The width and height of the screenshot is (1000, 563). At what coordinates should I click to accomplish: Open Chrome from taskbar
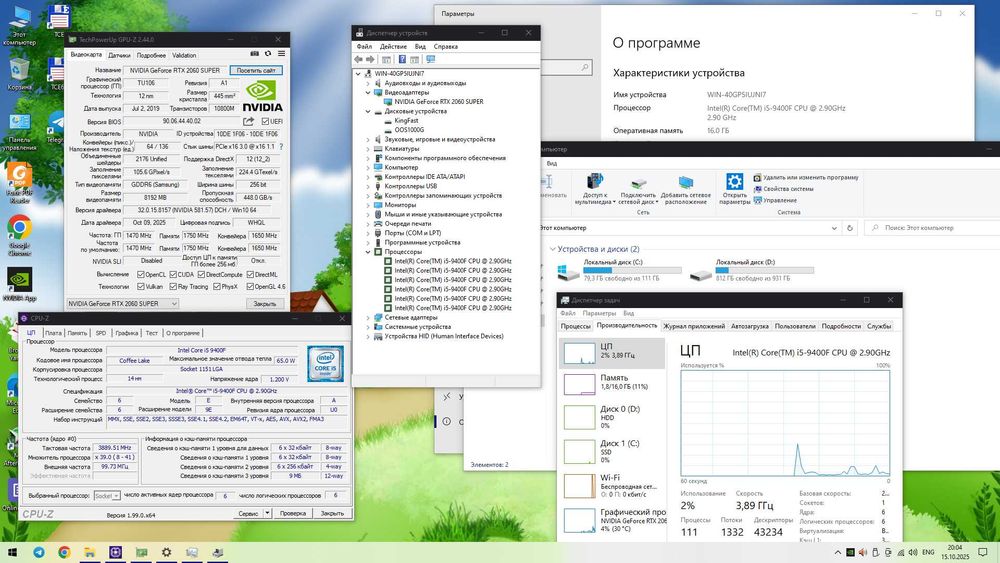coord(64,552)
